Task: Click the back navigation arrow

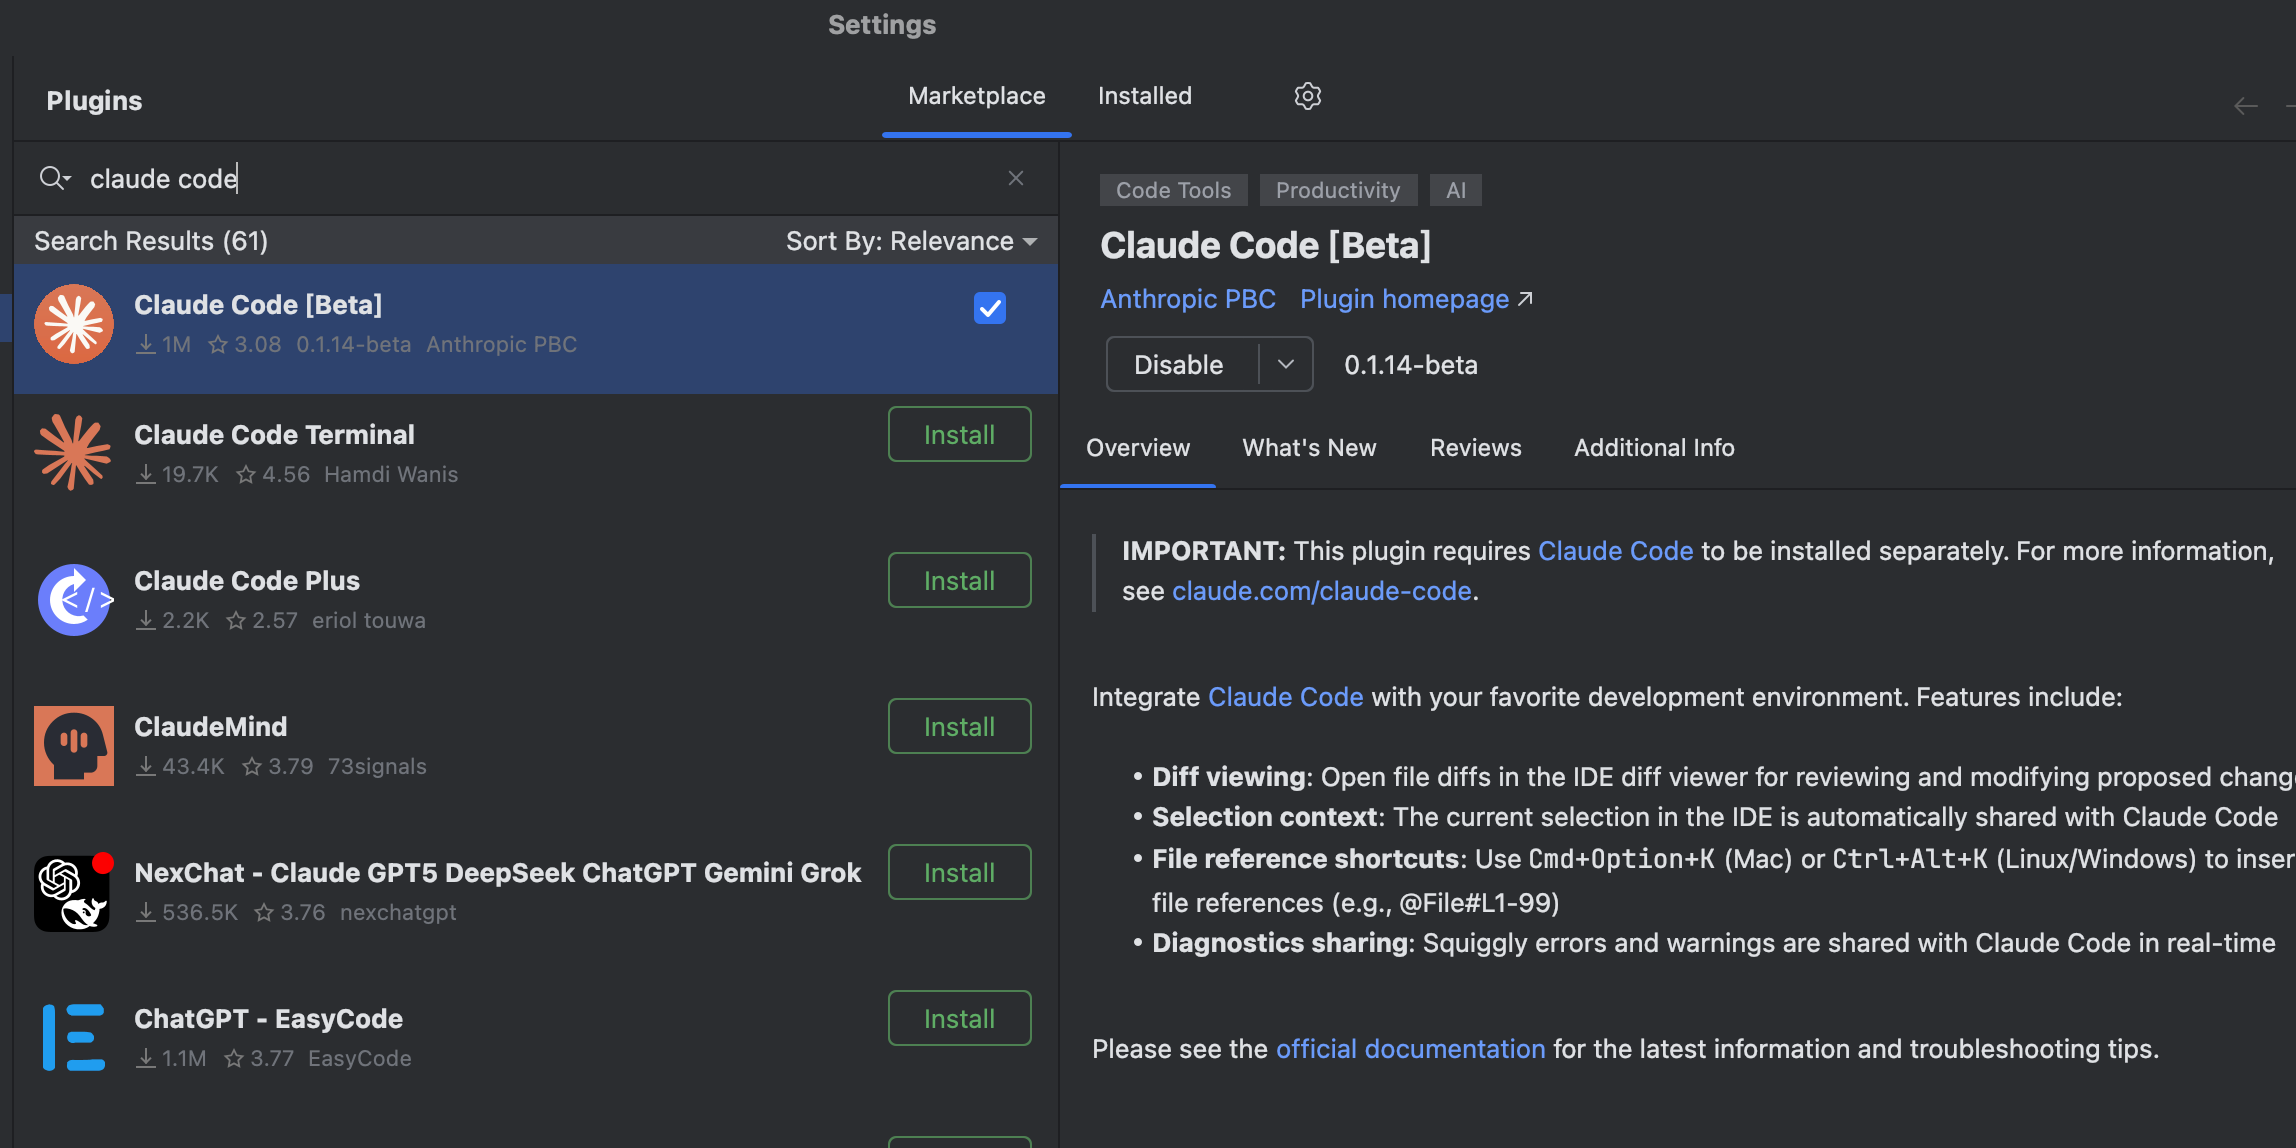Action: [2245, 106]
